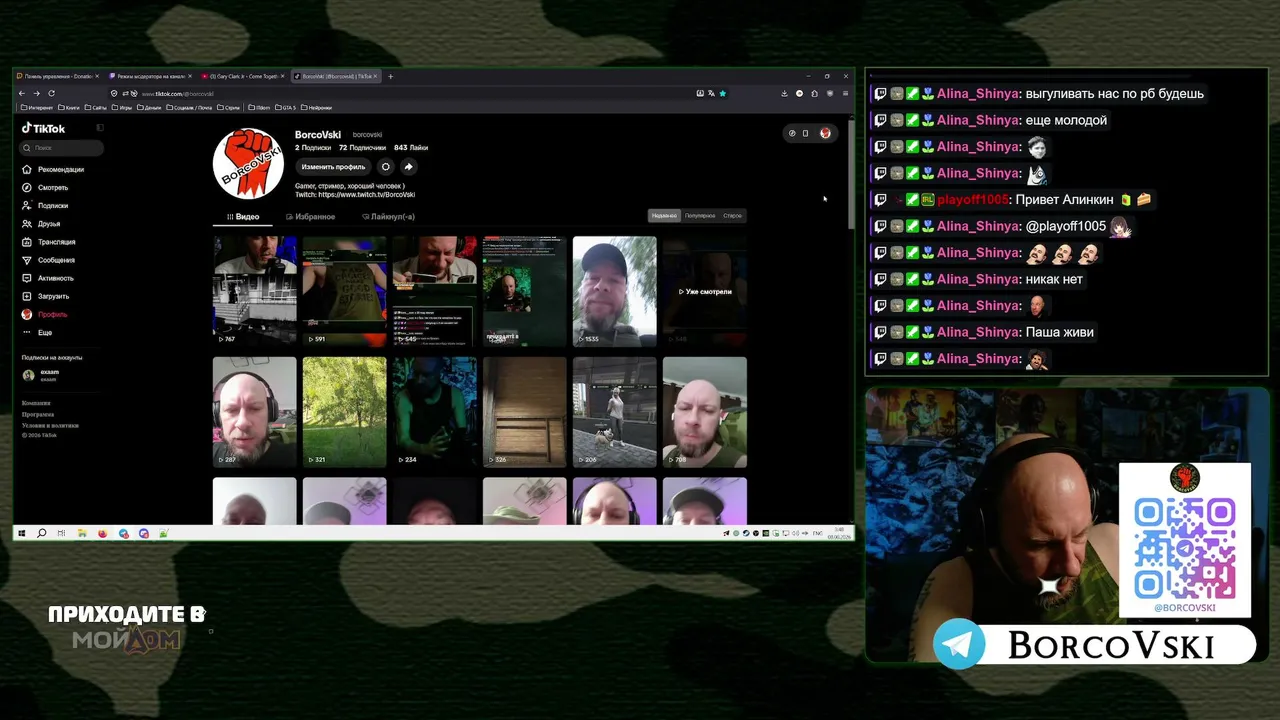This screenshot has width=1280, height=720.
Task: Expand Еще (More) menu in sidebar
Action: click(37, 332)
